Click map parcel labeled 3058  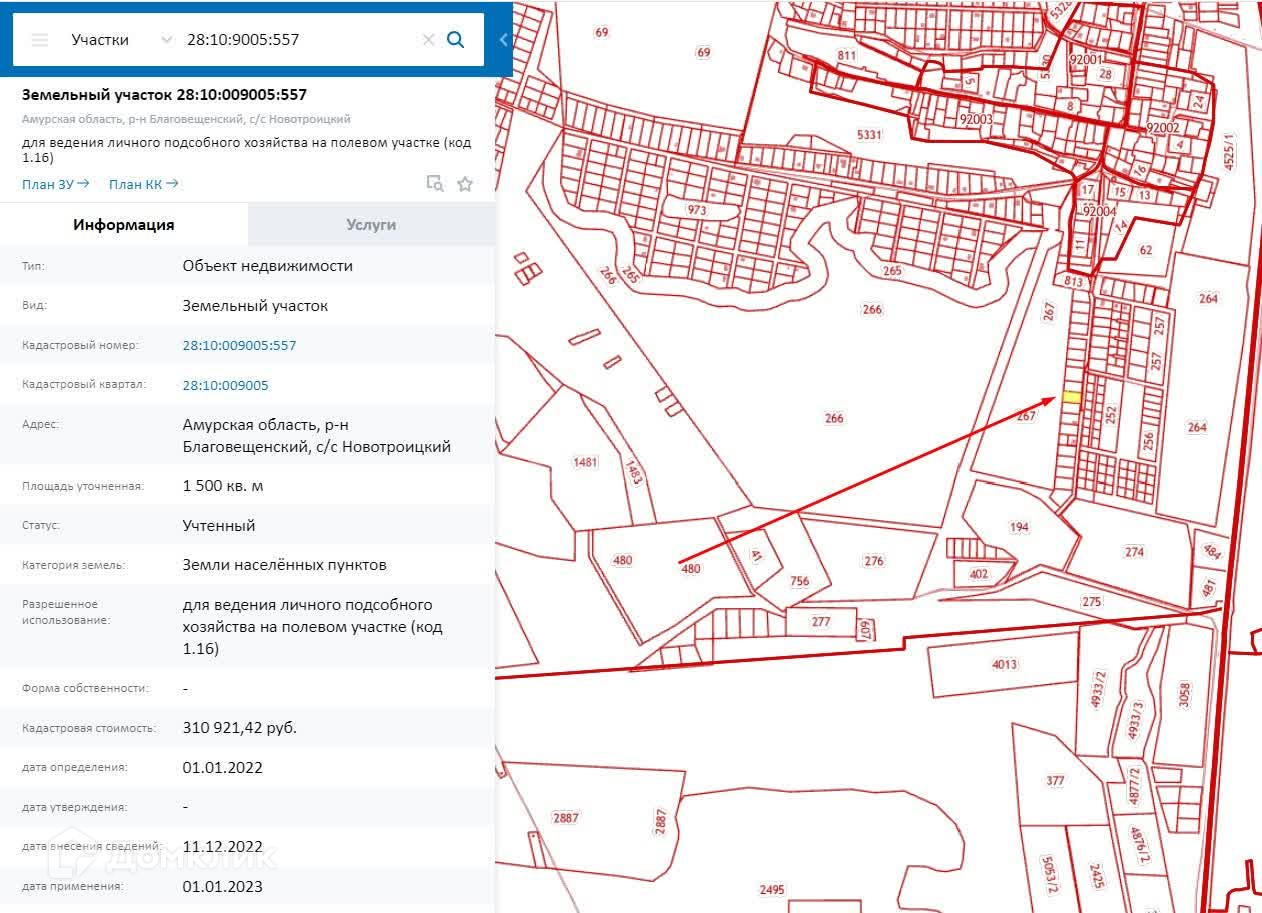[x=1185, y=693]
